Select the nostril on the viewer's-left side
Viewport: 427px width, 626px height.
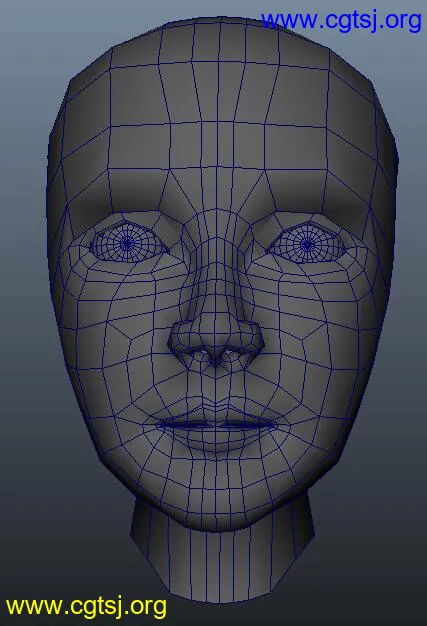pos(198,353)
